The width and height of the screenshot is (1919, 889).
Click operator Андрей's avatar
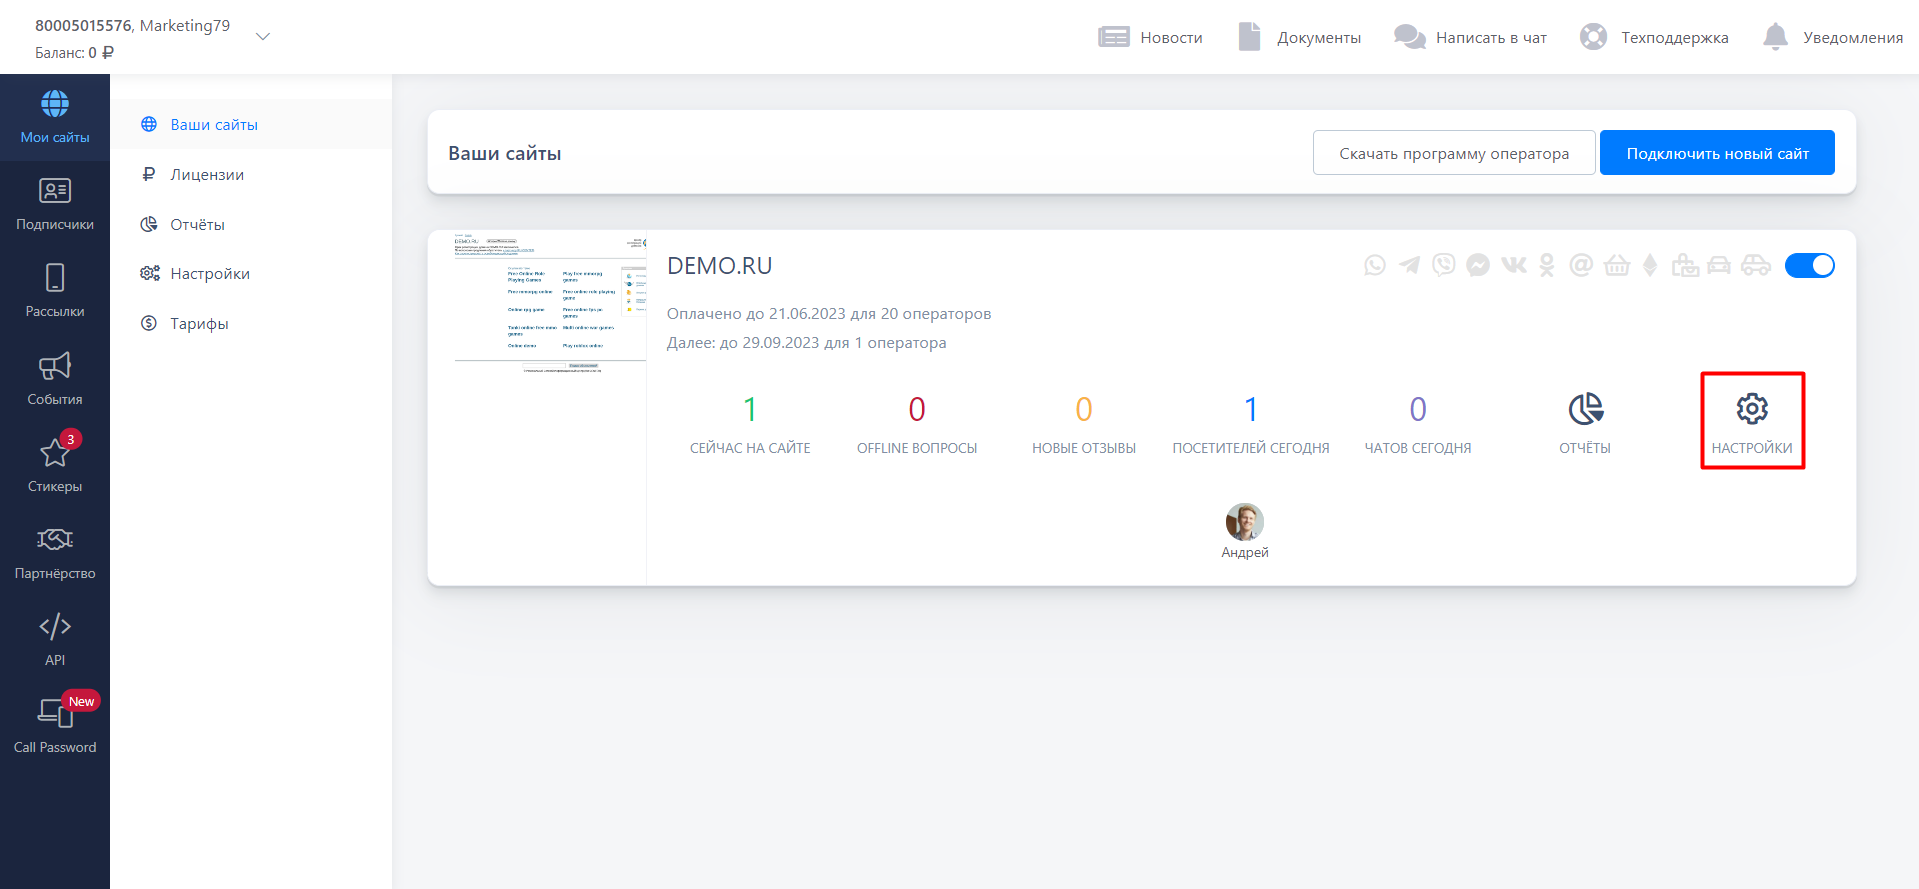point(1244,521)
